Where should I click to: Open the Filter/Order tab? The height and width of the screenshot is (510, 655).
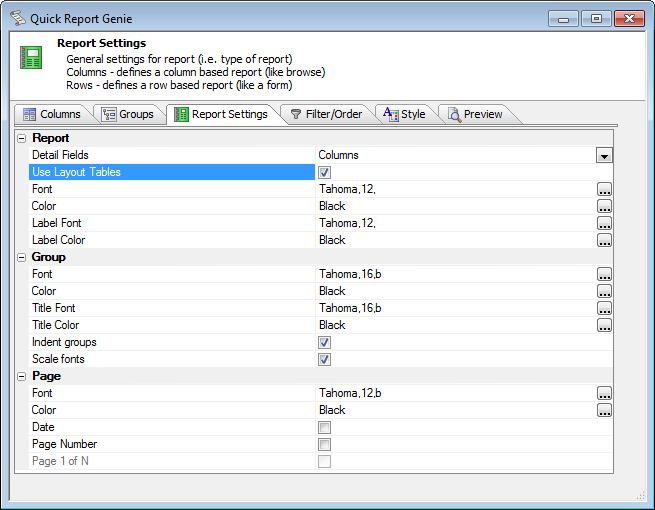tap(326, 114)
